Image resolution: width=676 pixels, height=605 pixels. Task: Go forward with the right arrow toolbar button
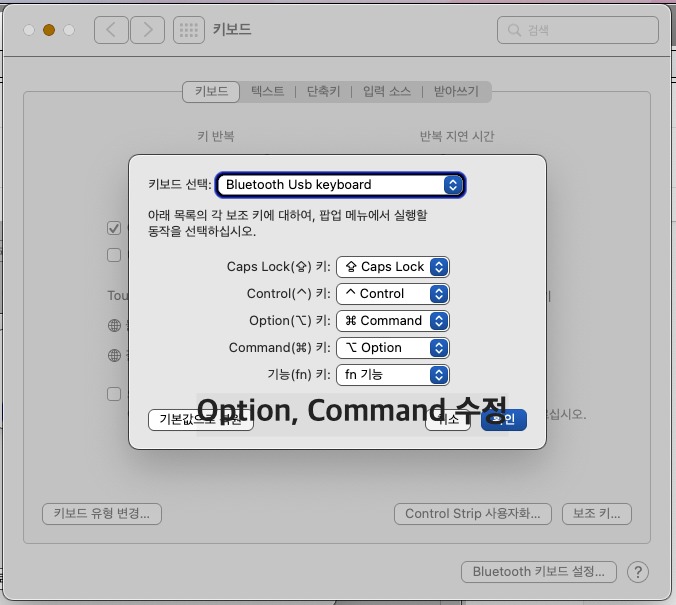tap(147, 30)
